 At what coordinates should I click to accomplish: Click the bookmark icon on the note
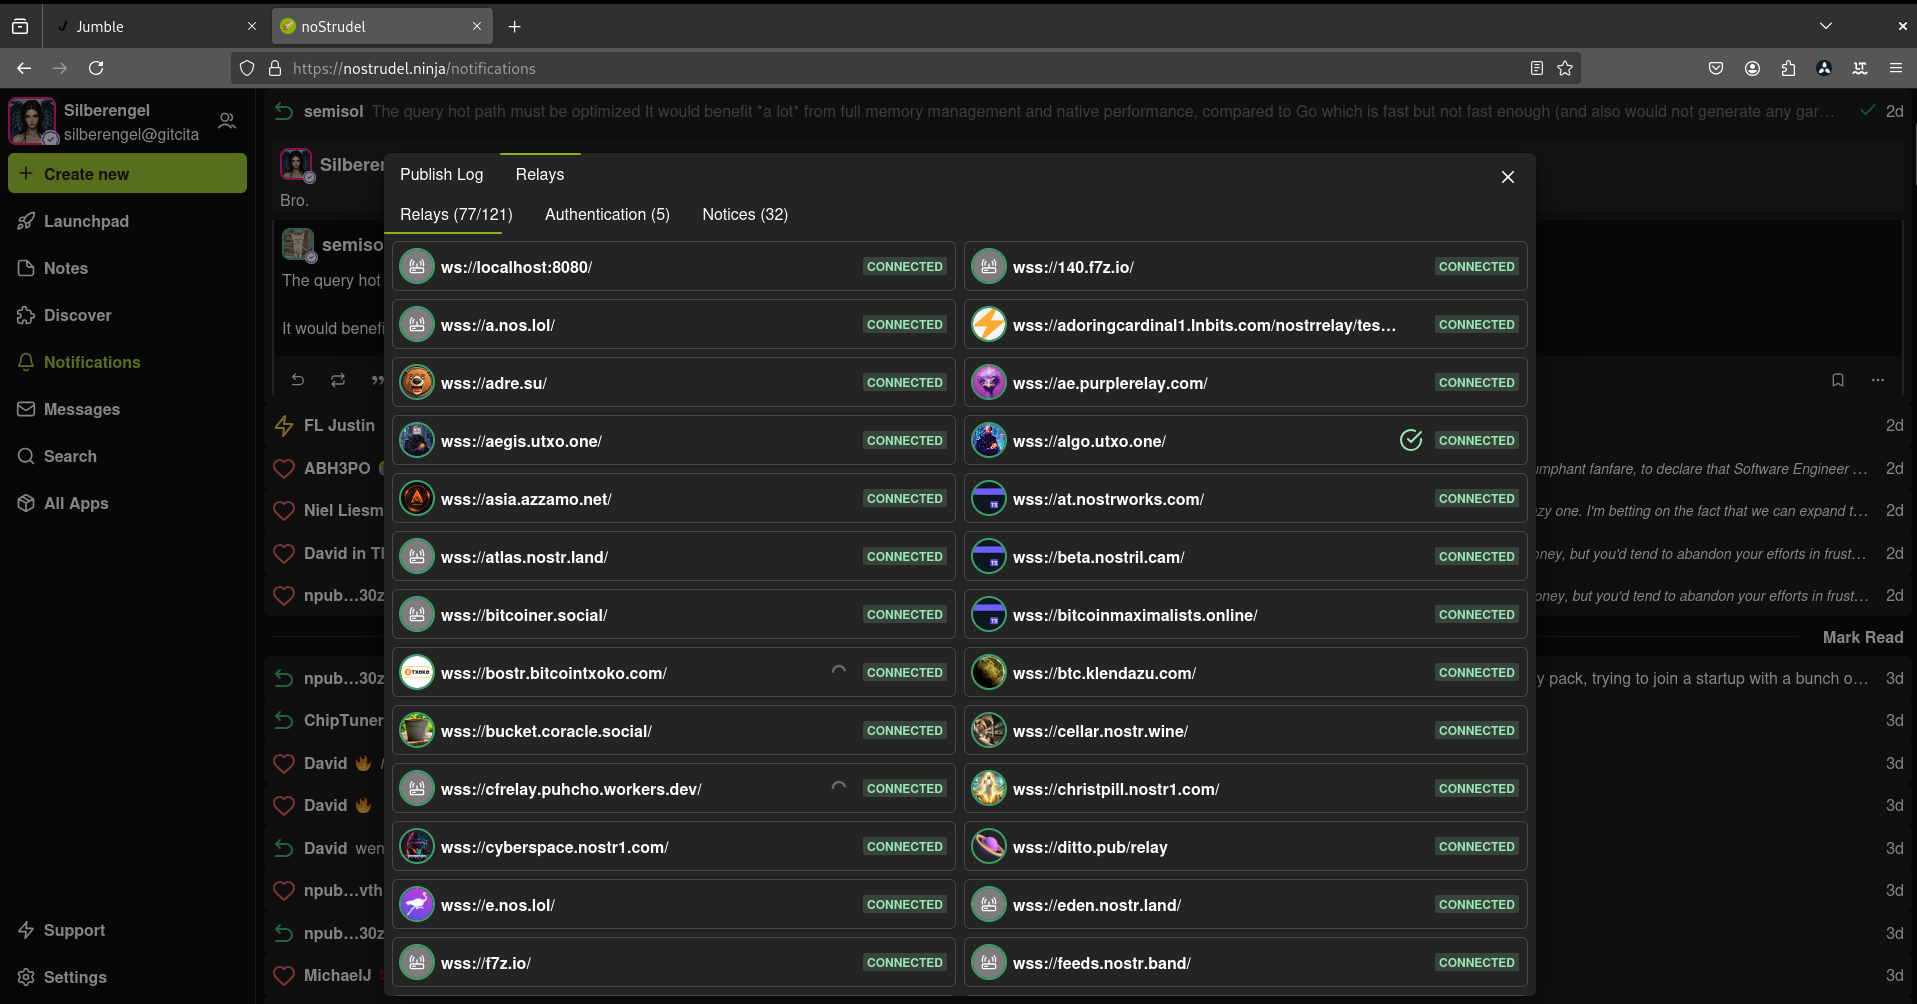click(x=1838, y=380)
